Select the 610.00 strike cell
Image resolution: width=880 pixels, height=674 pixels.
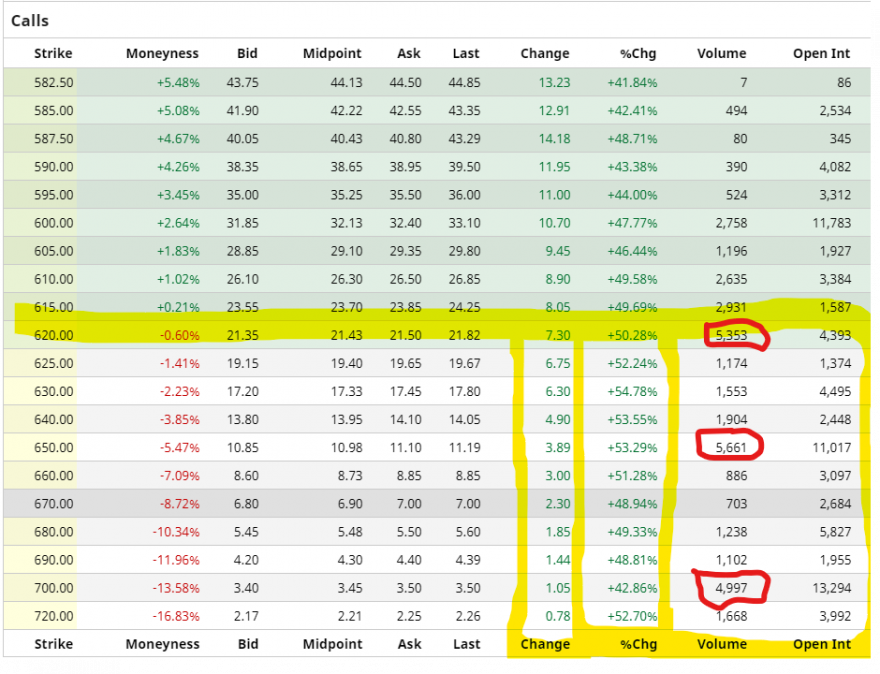53,279
